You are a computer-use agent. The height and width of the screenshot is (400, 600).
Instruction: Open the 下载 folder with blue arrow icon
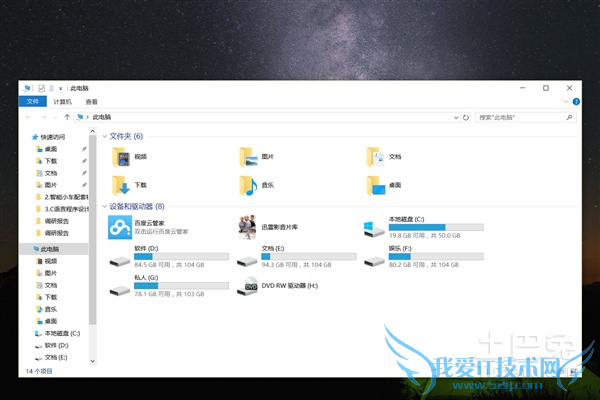tap(129, 185)
